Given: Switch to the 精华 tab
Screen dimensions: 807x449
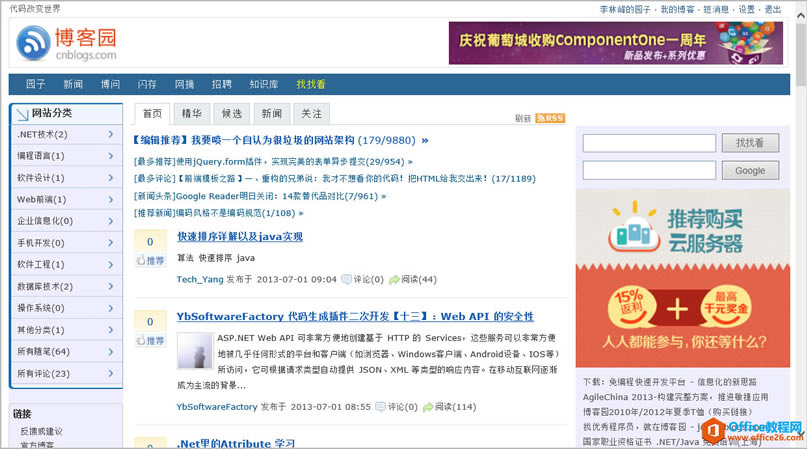Looking at the screenshot, I should [x=191, y=114].
